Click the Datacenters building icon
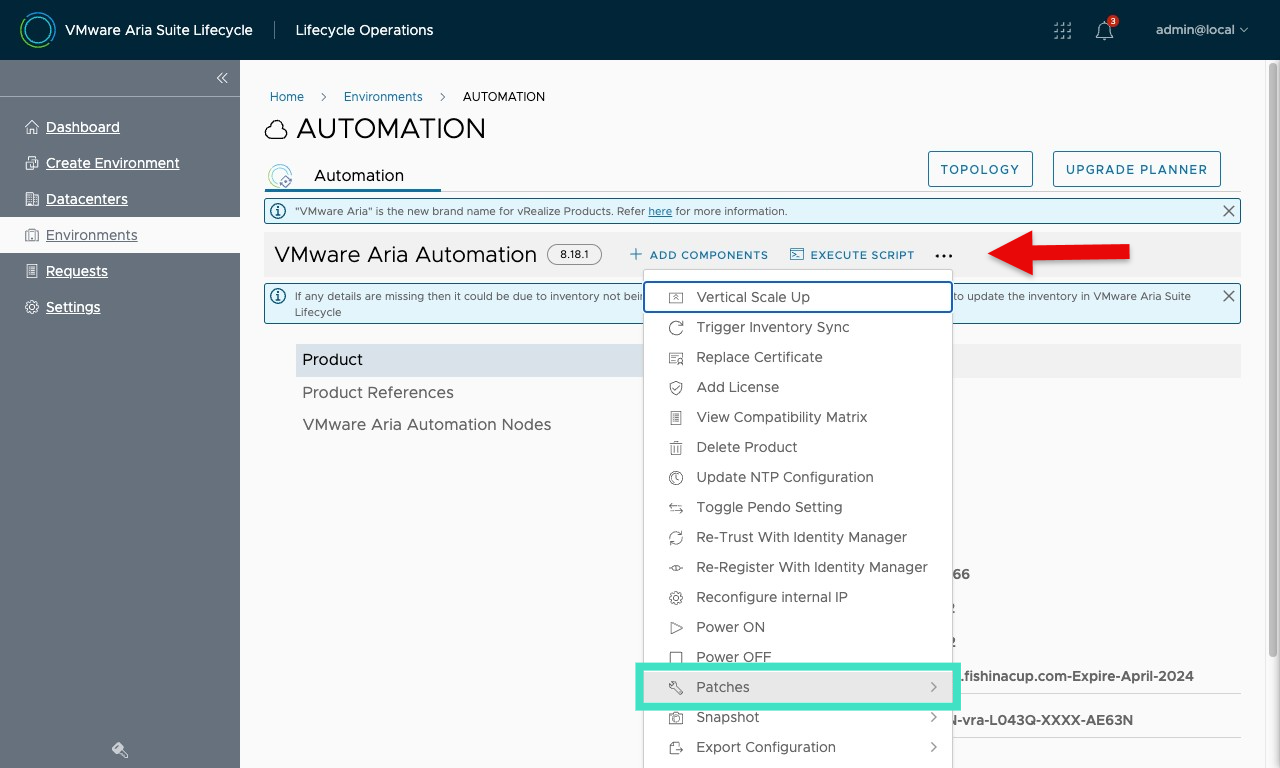 [32, 199]
